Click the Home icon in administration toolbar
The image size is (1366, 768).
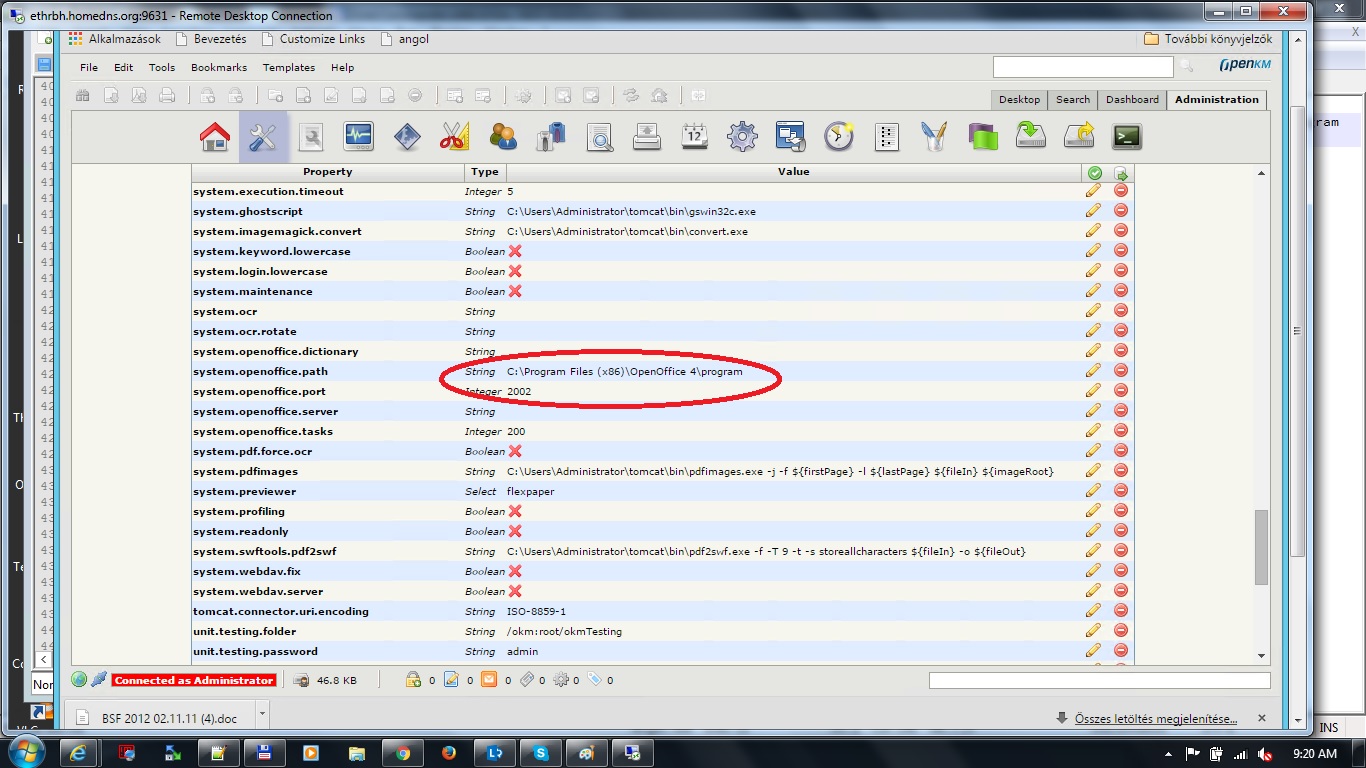(x=215, y=137)
